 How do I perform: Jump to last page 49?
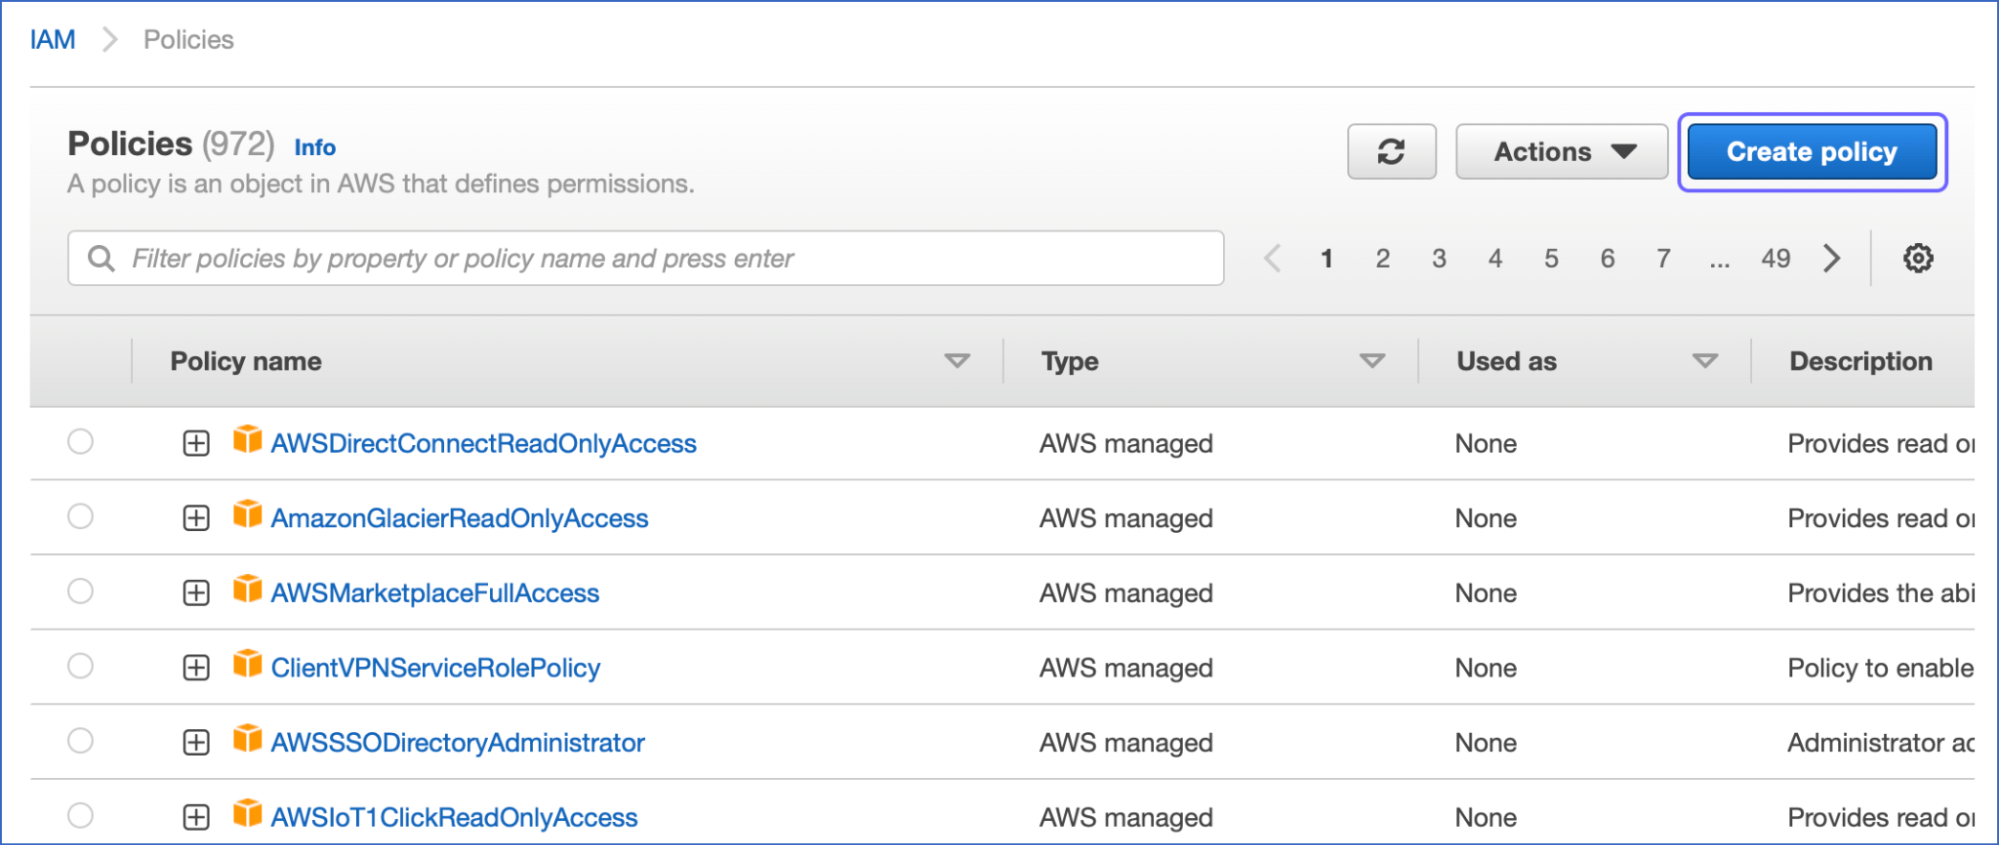tap(1775, 259)
